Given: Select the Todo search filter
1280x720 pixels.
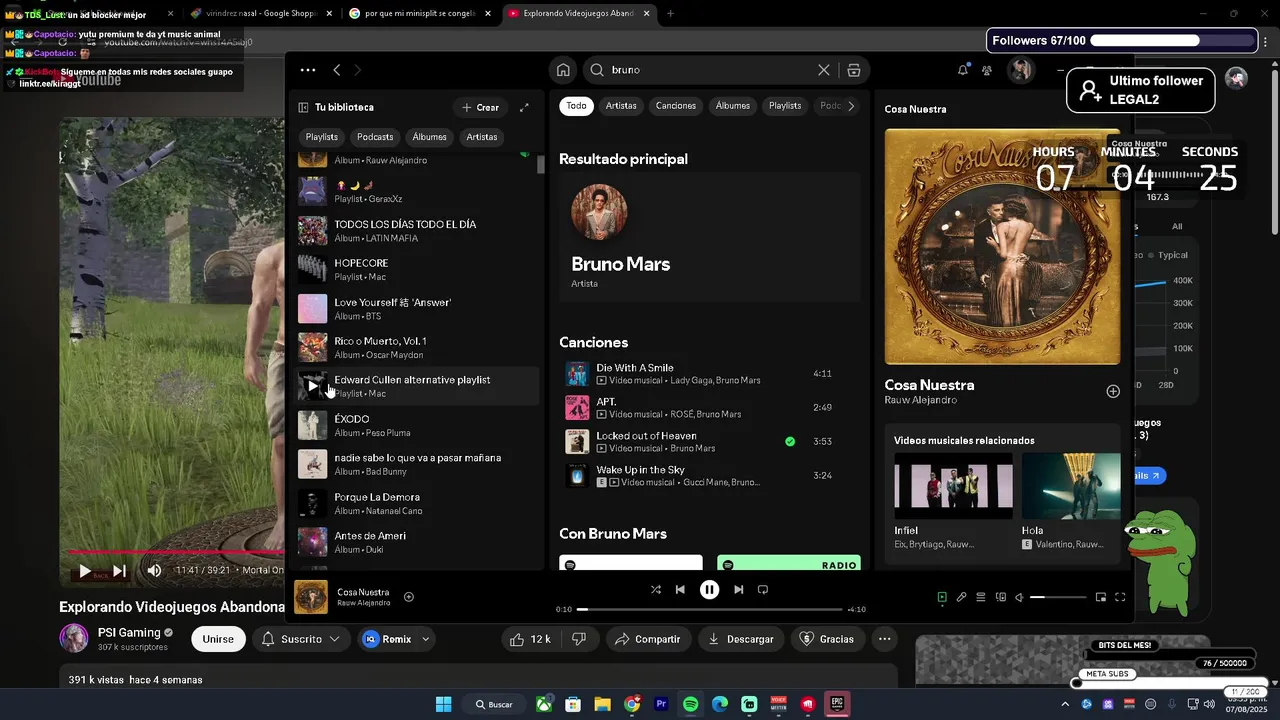Looking at the screenshot, I should point(577,106).
